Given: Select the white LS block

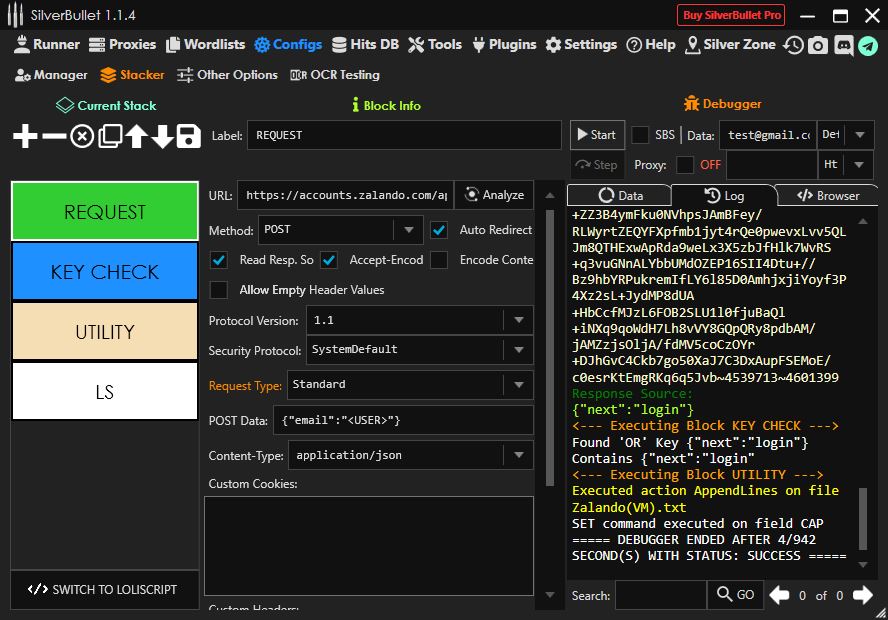Looking at the screenshot, I should pos(105,391).
